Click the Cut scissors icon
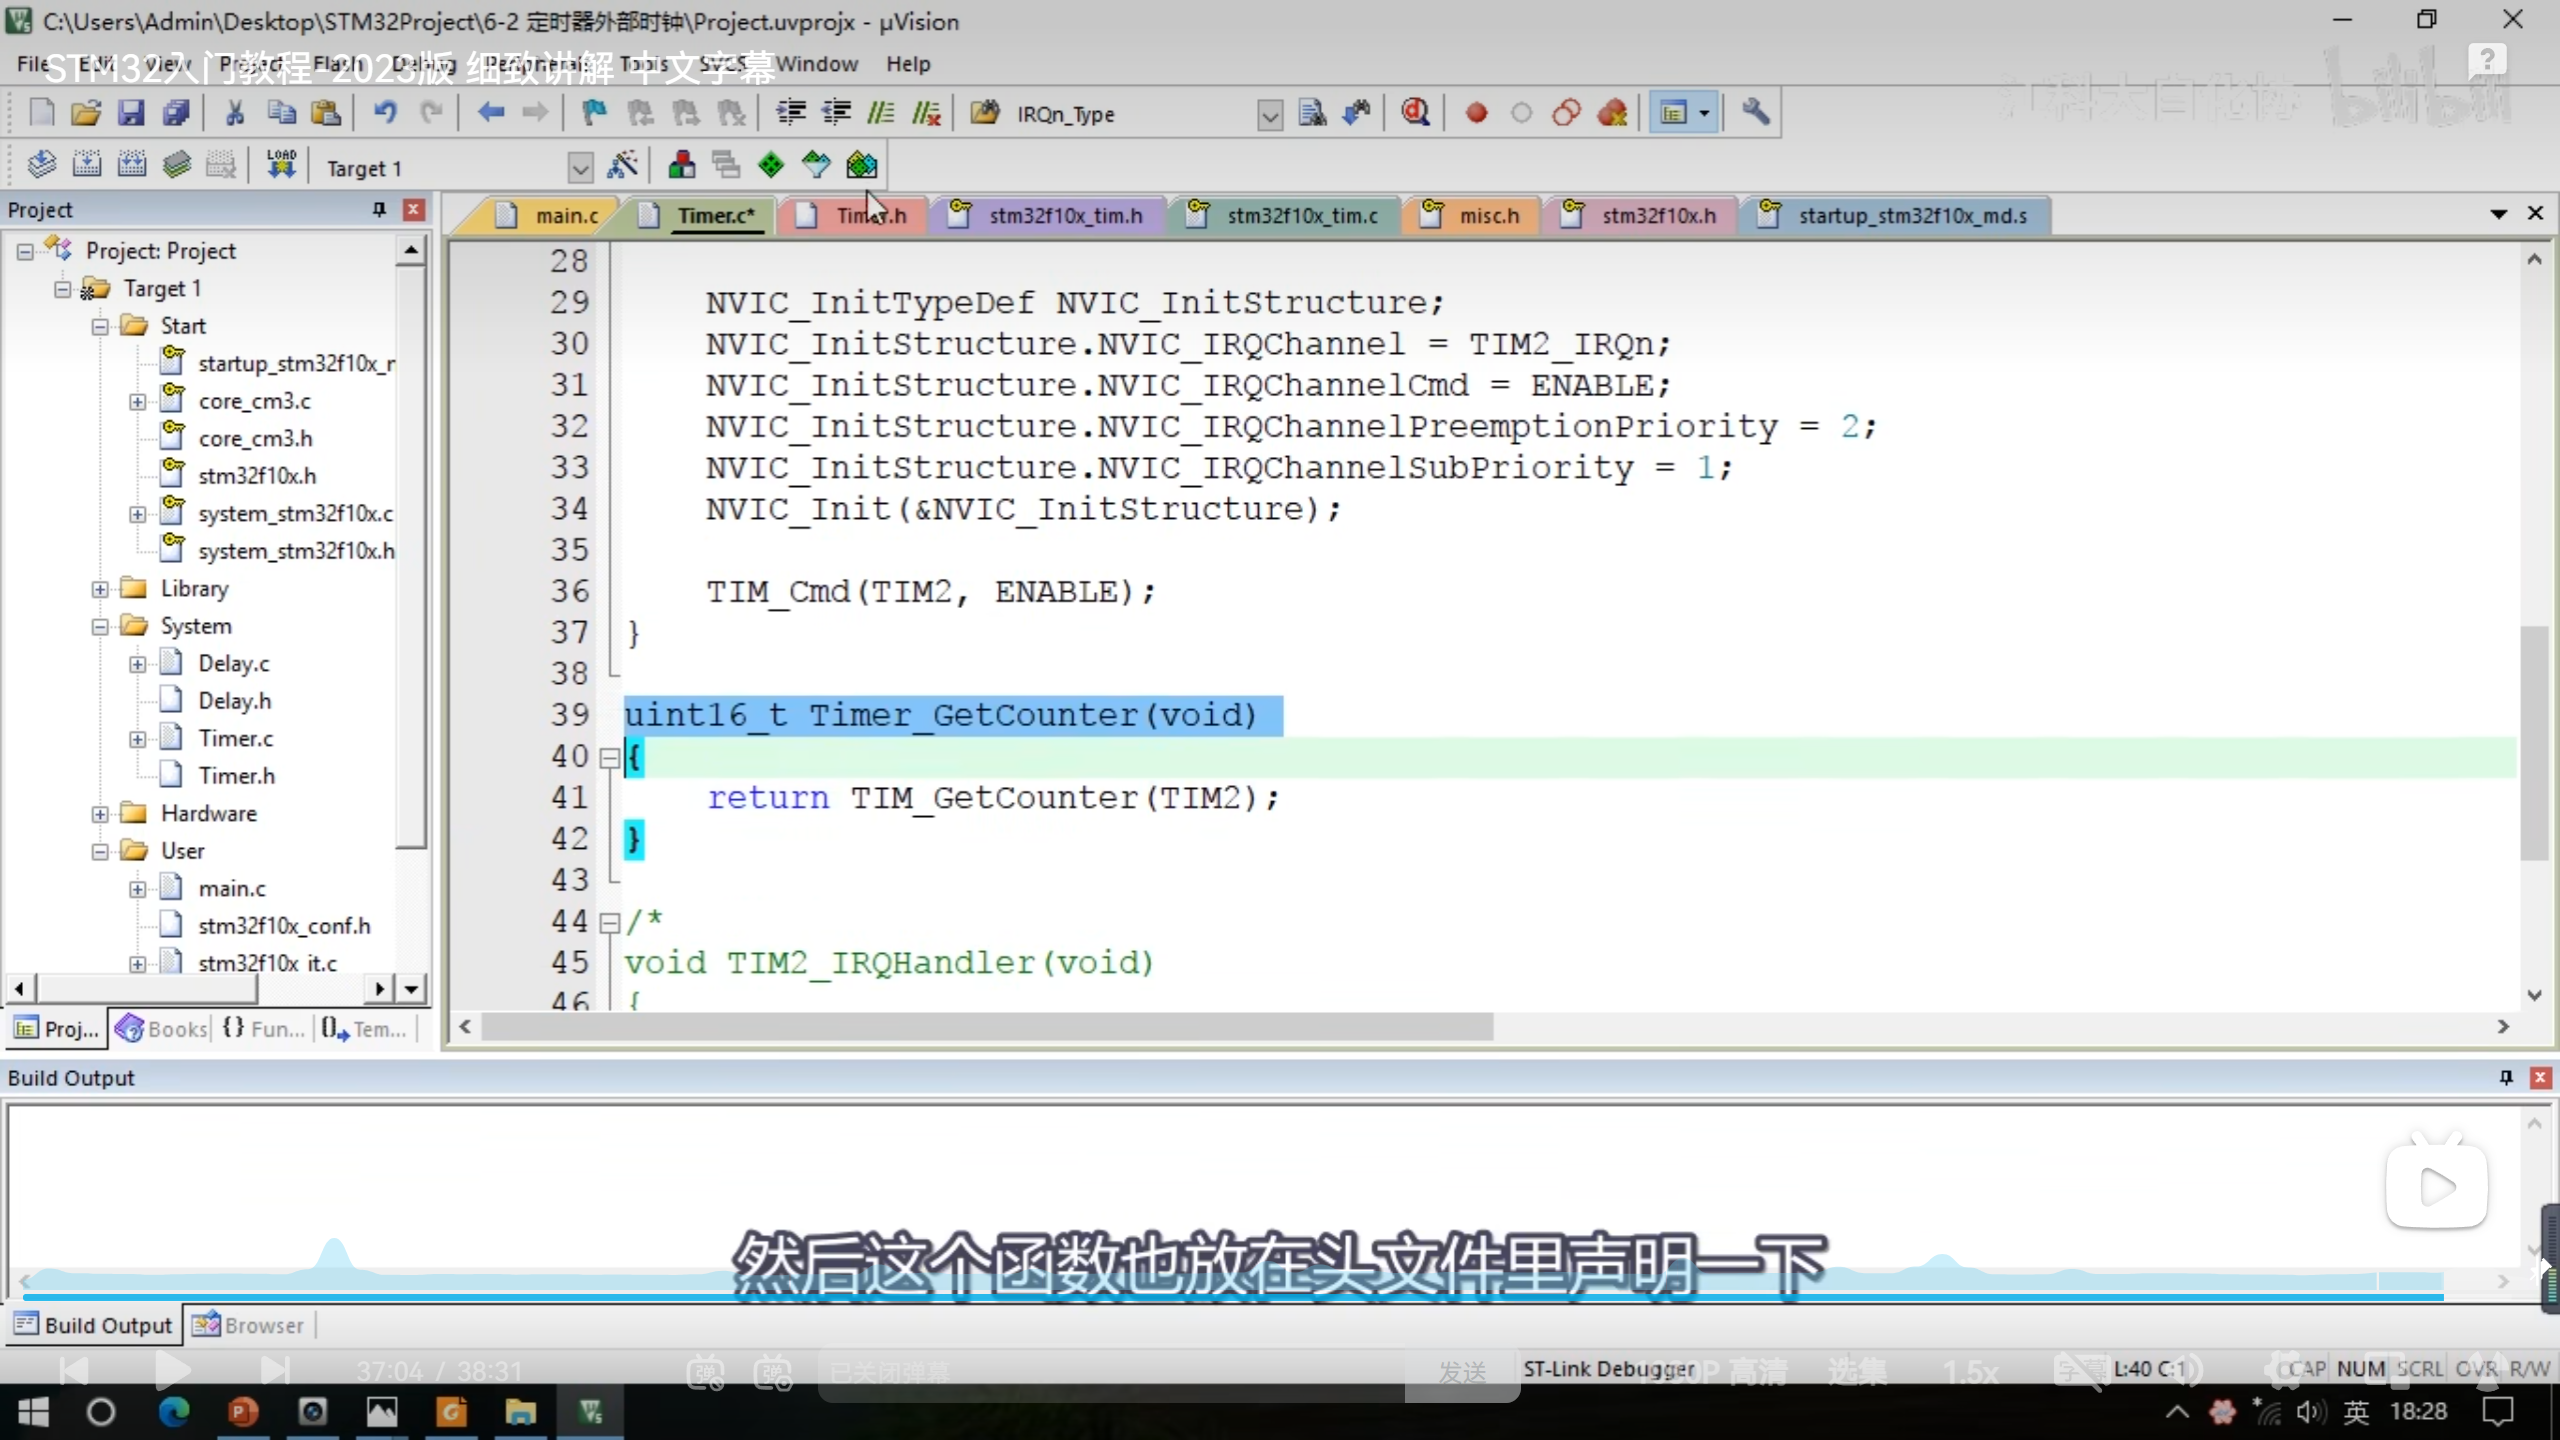Screen dimensions: 2560x1440 [x=235, y=113]
